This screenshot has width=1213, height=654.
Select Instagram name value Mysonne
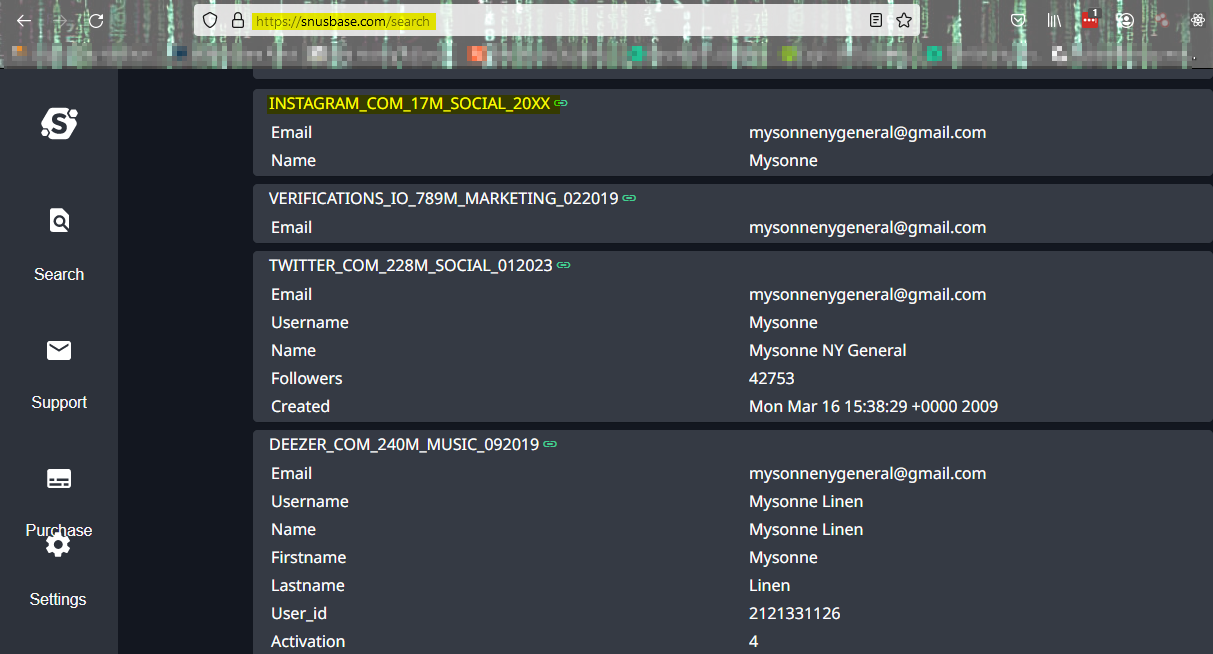coord(783,160)
